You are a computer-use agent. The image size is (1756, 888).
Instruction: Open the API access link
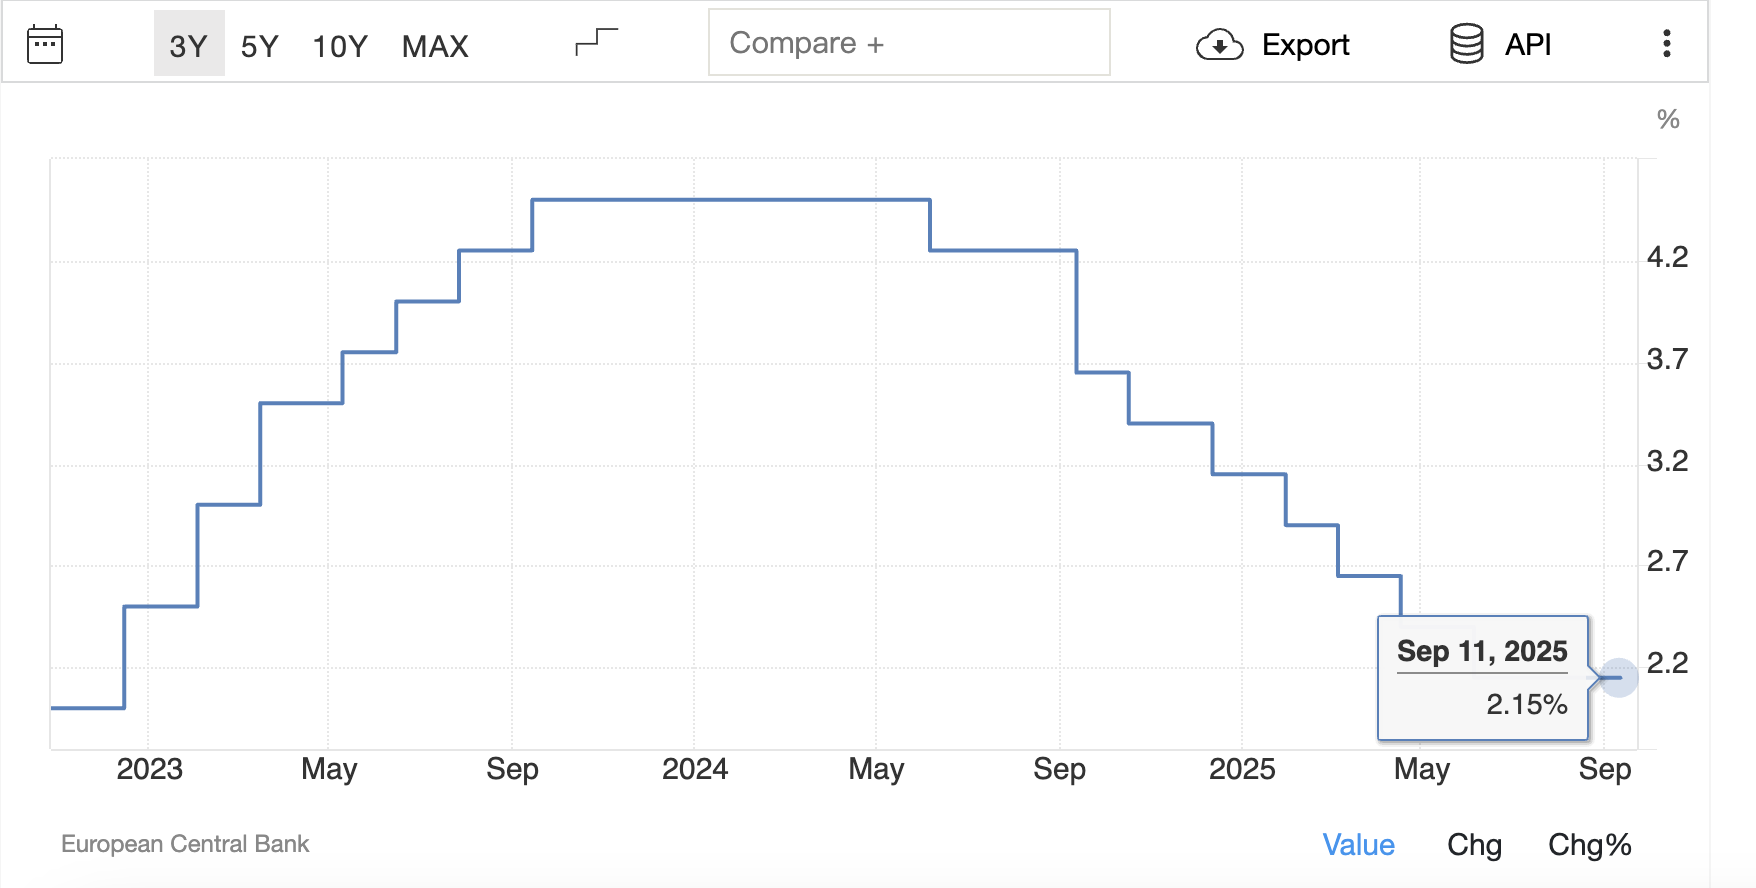click(1528, 44)
